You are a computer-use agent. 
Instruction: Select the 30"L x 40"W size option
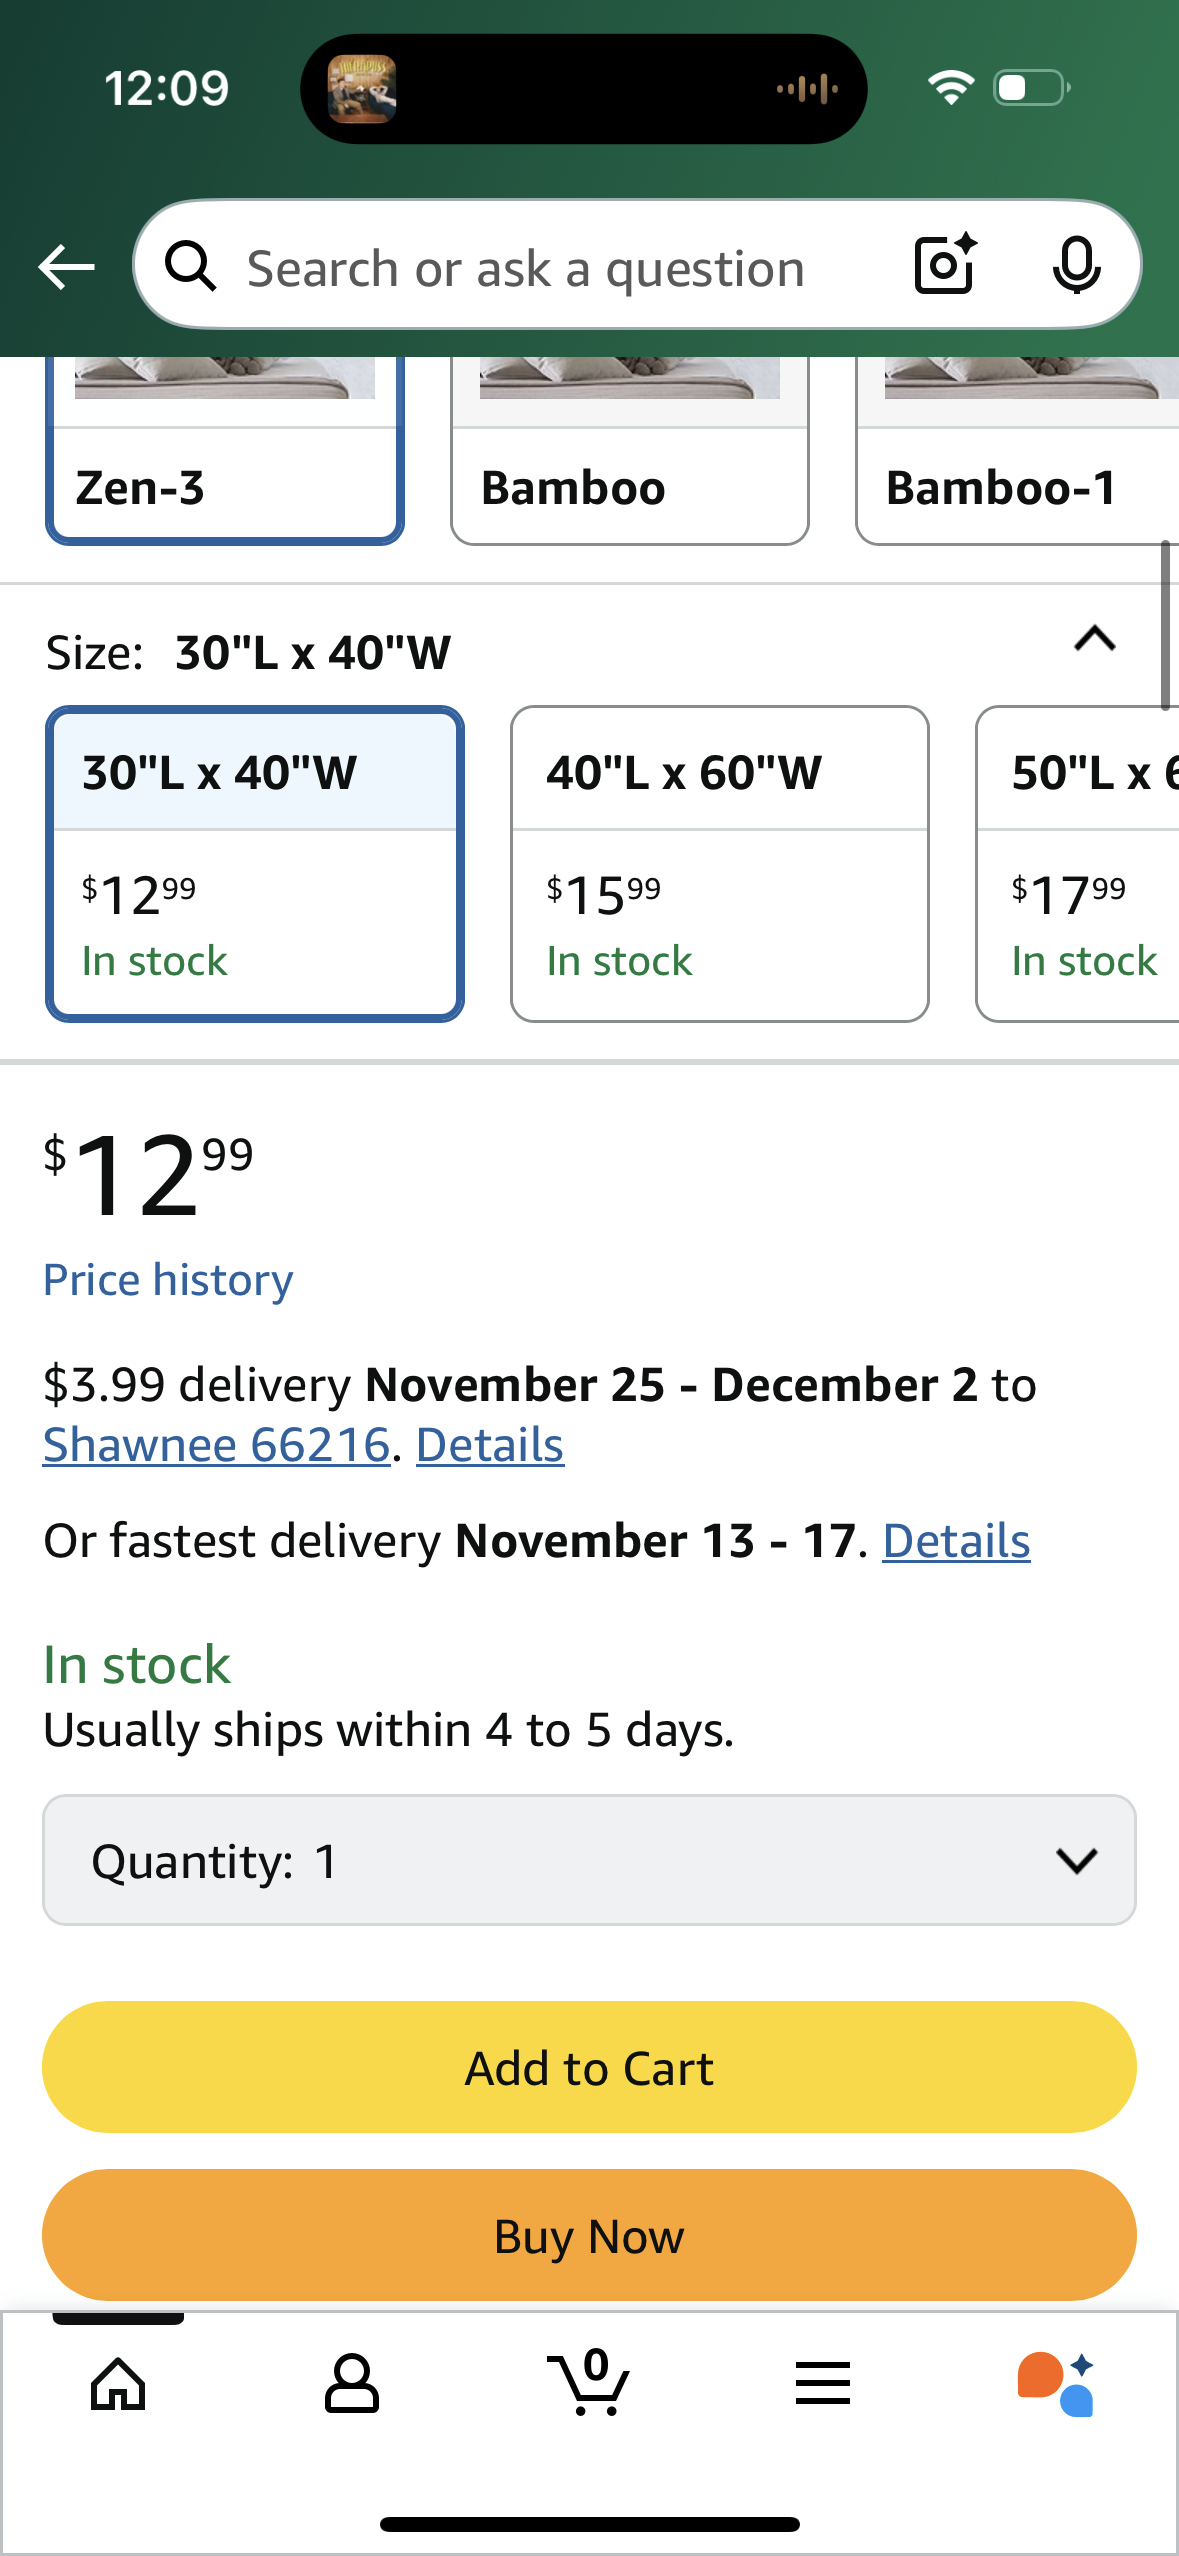[x=255, y=863]
